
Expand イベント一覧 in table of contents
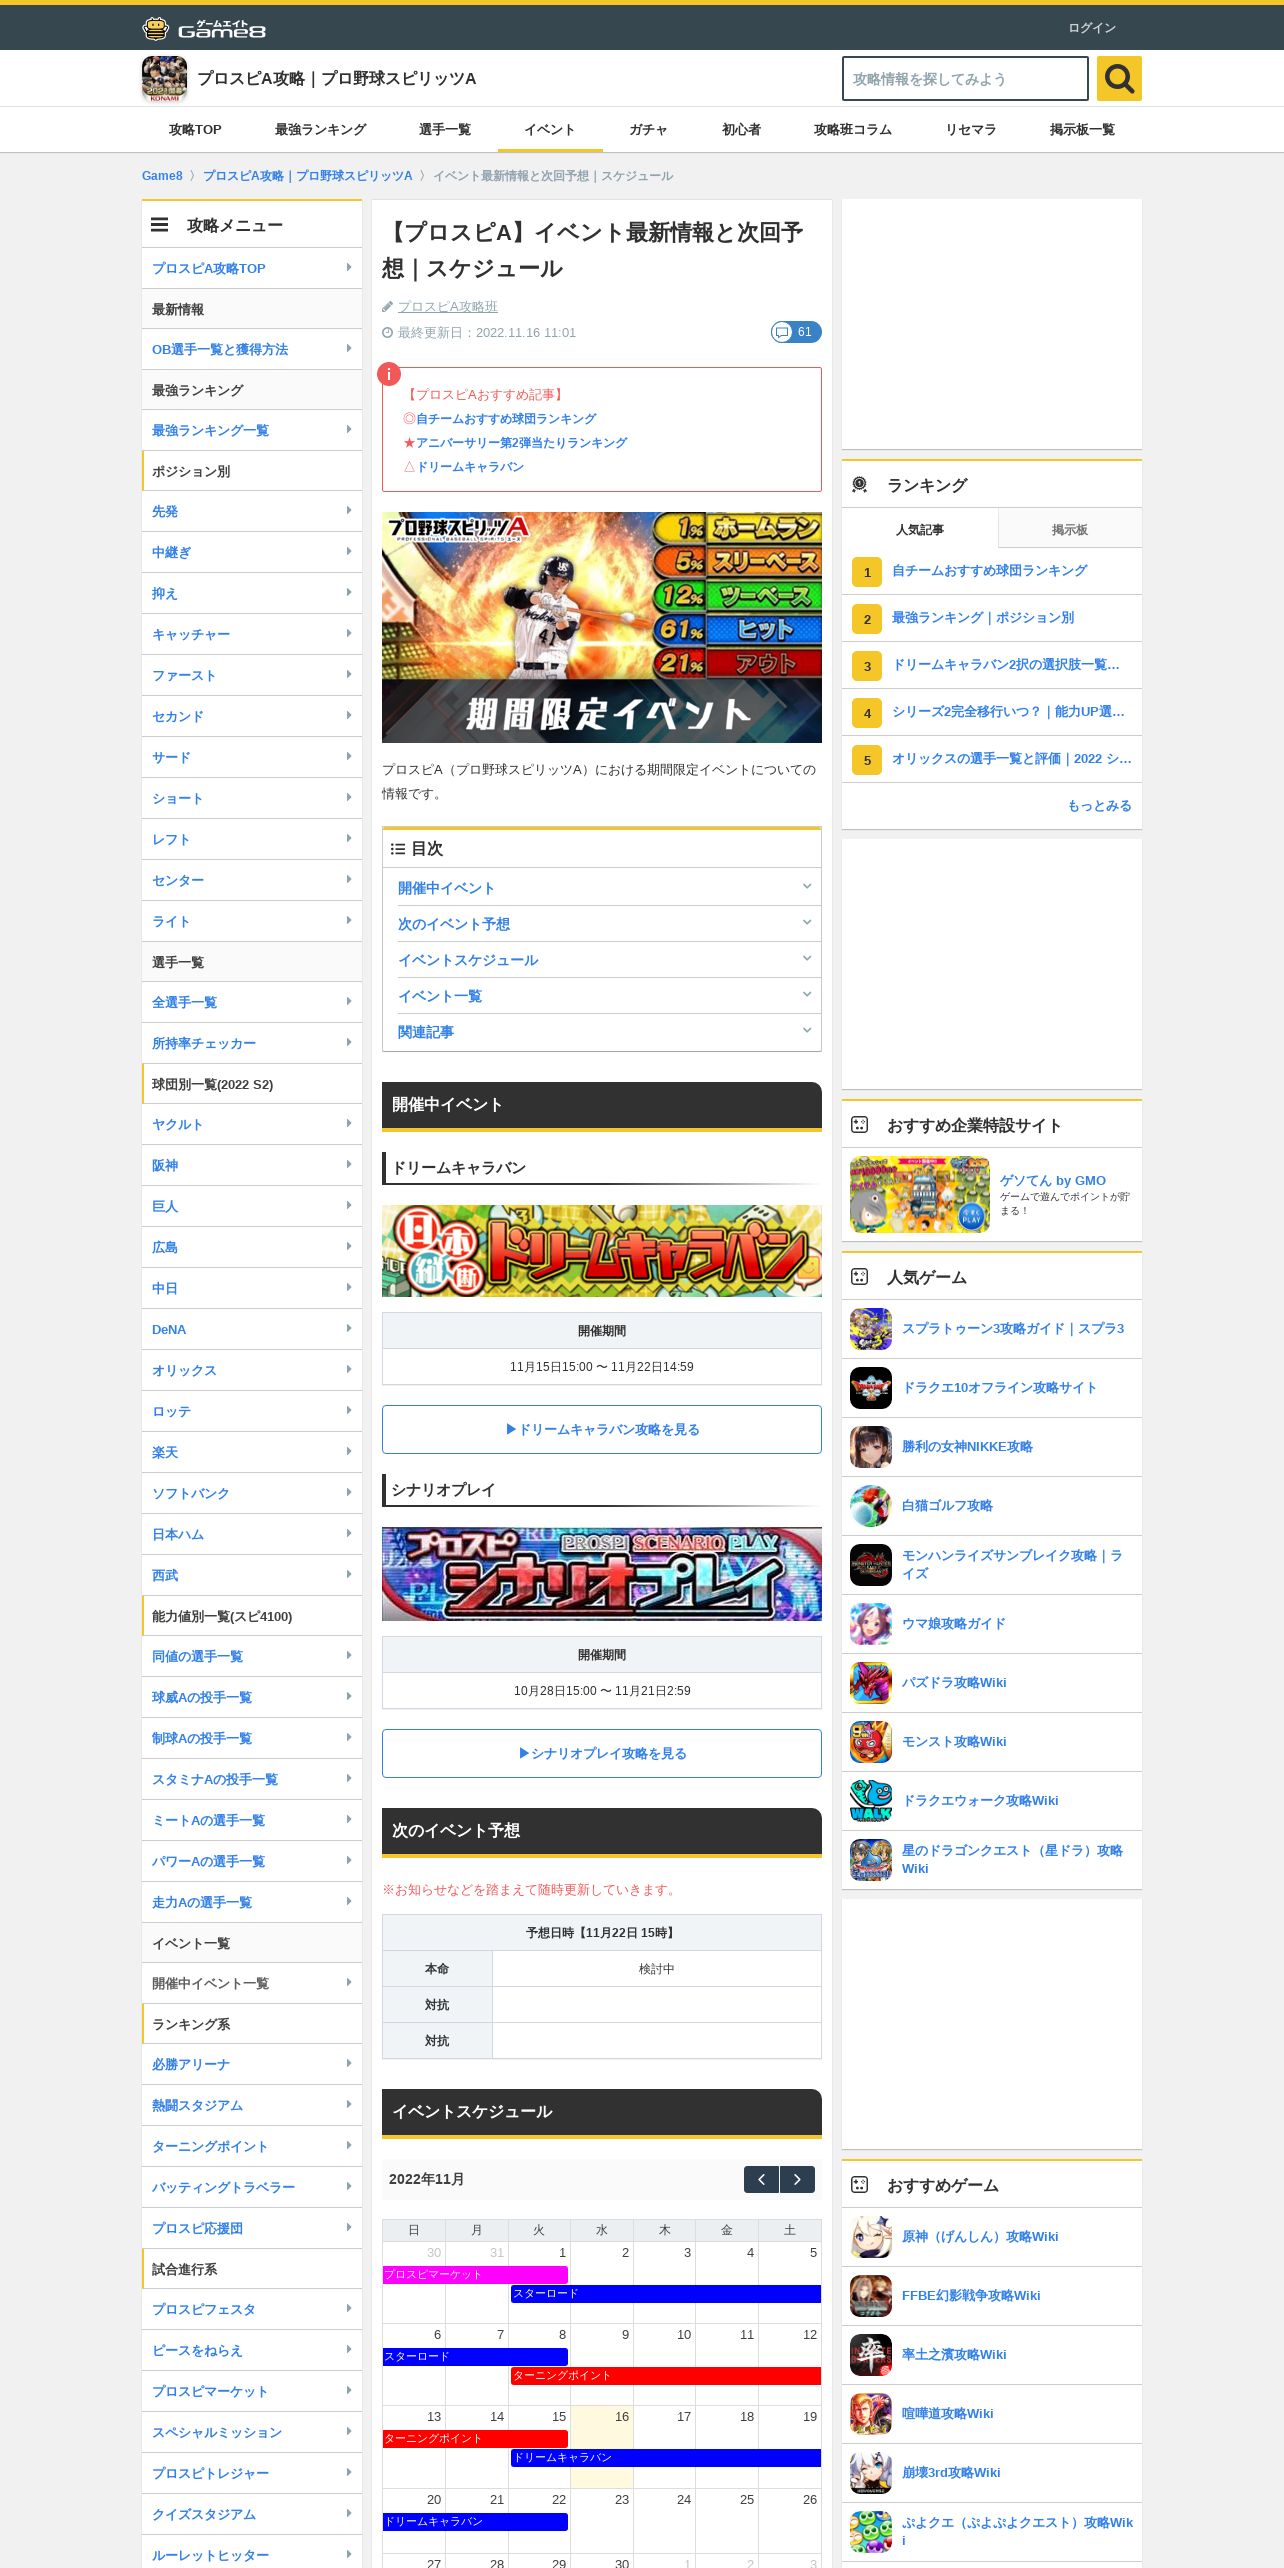click(x=602, y=996)
